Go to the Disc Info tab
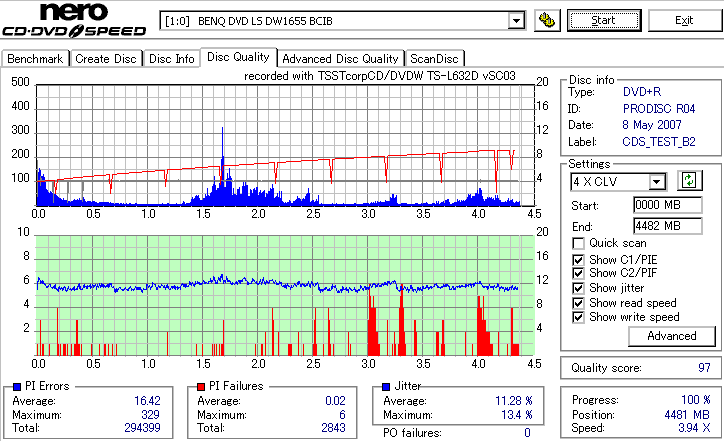724x441 pixels. pos(171,59)
